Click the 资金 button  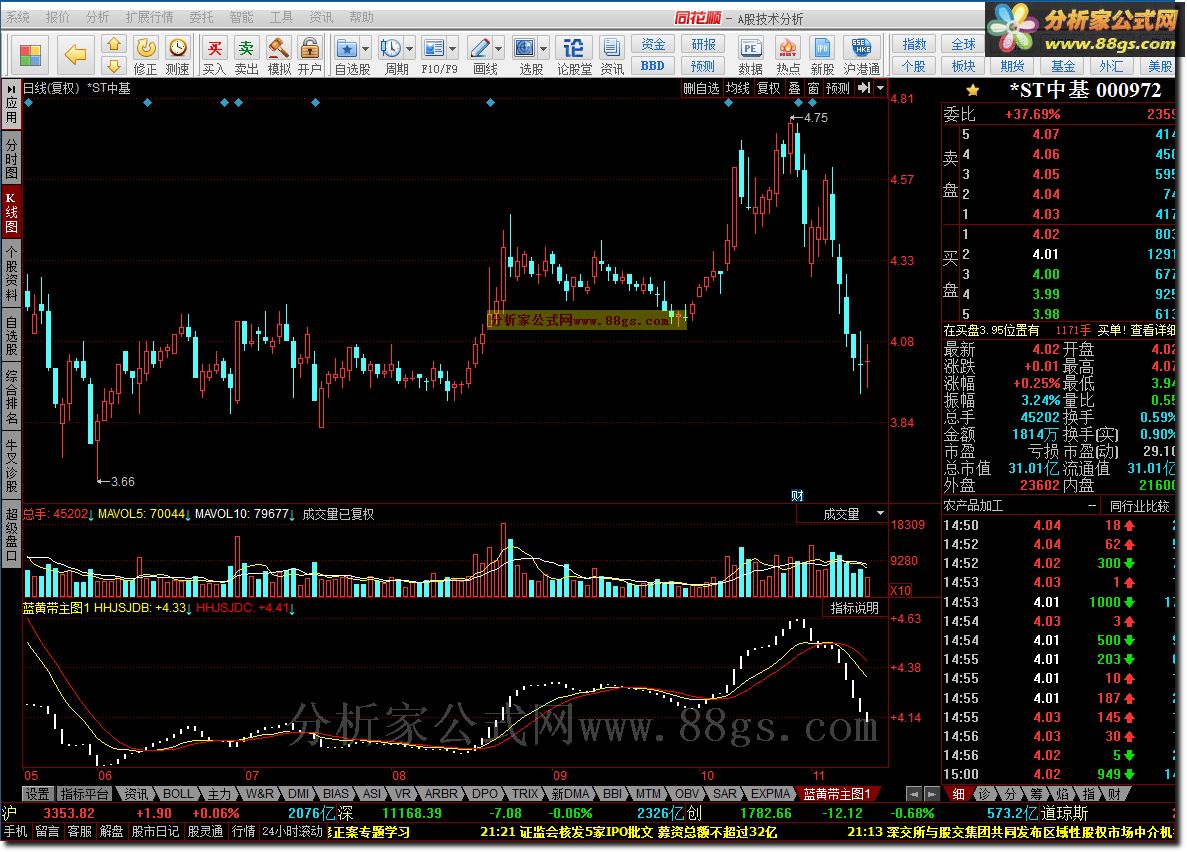click(653, 45)
